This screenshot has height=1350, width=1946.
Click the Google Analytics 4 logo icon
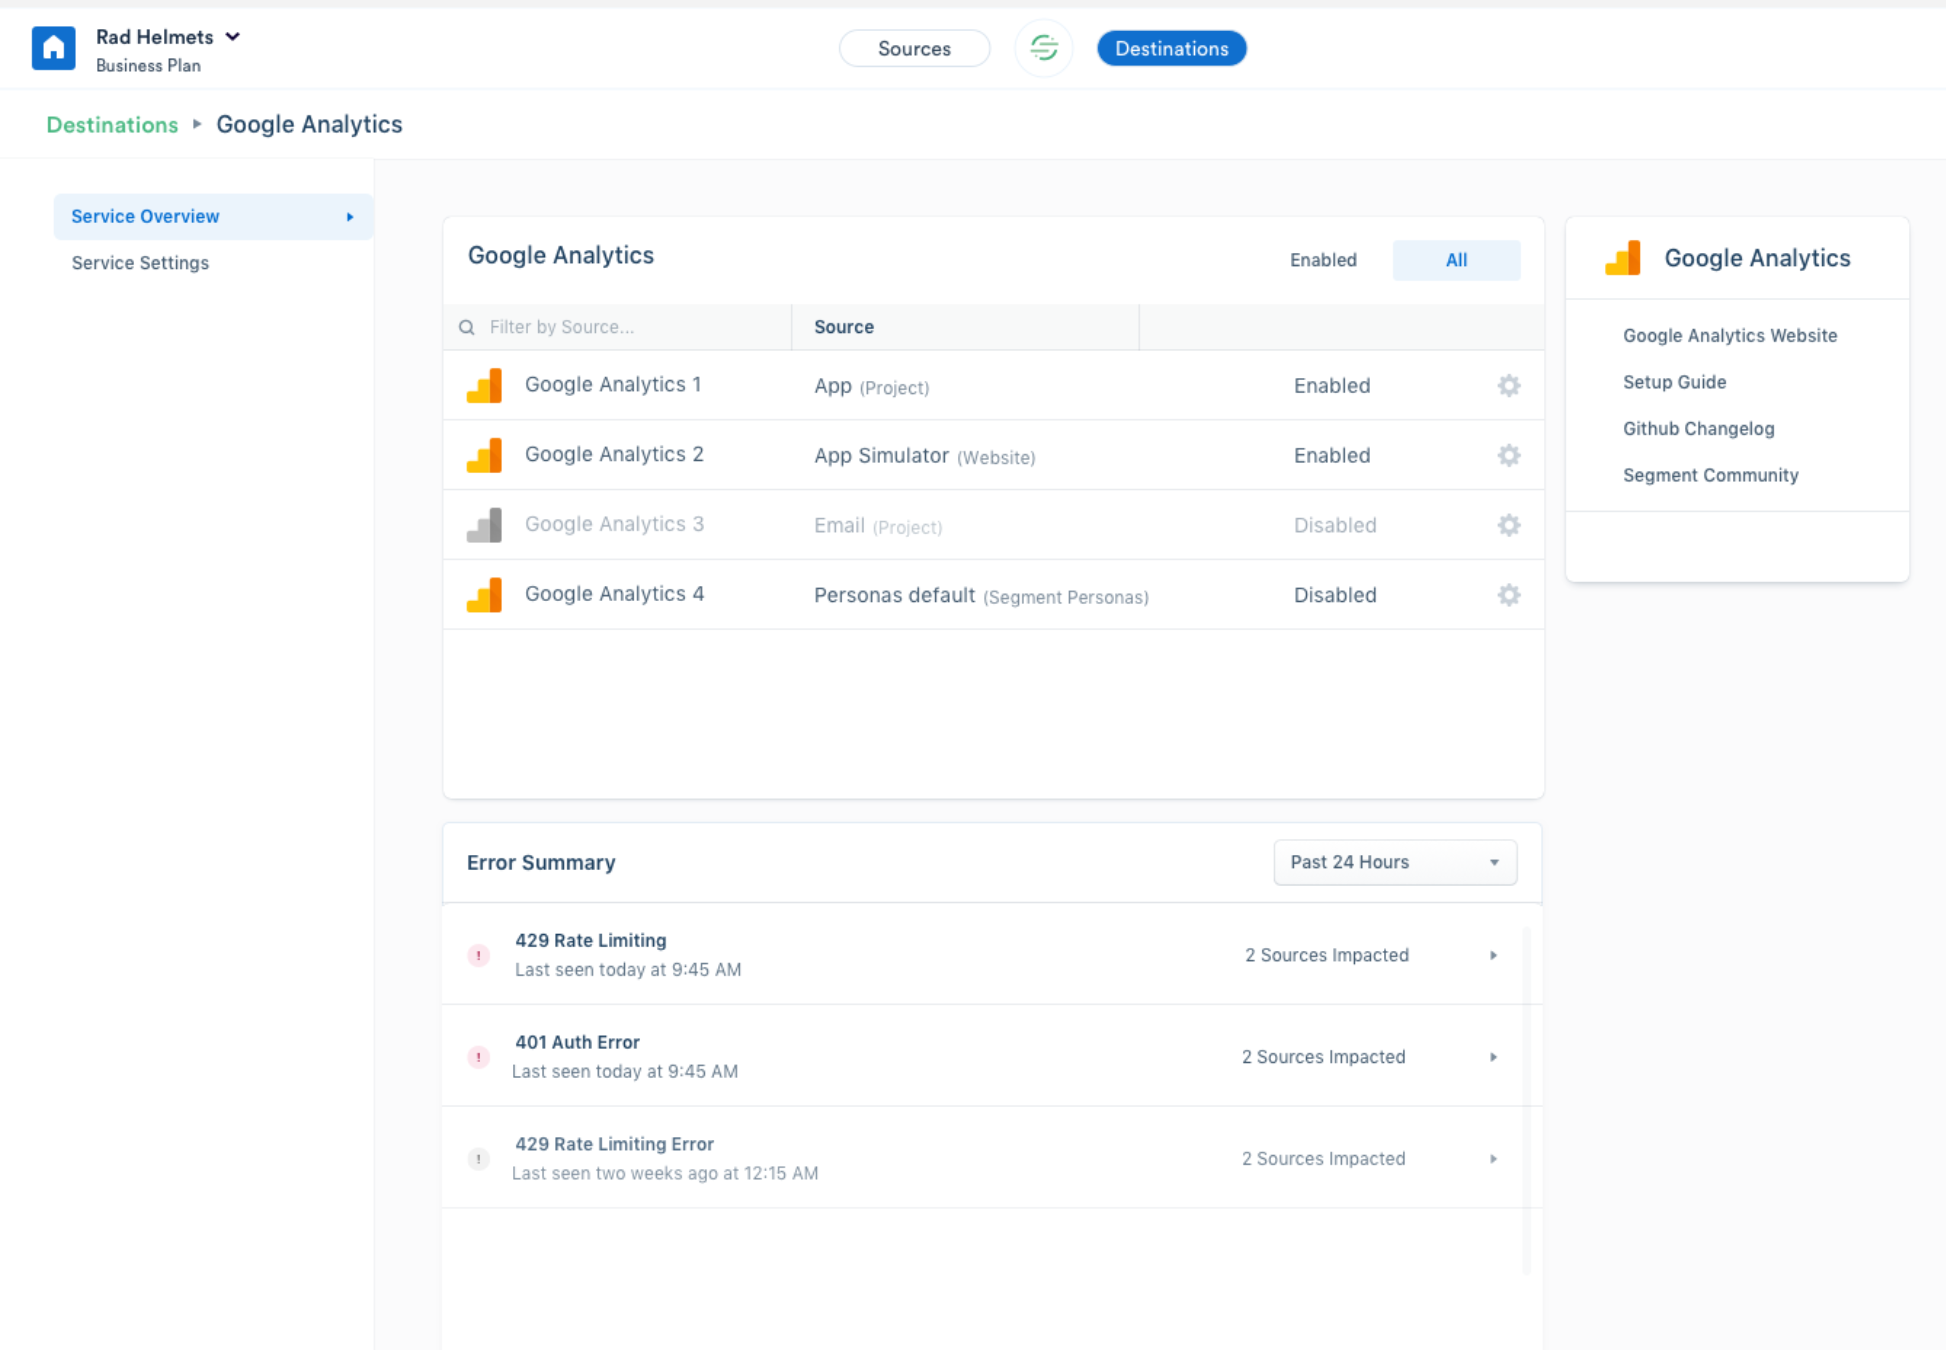point(485,596)
